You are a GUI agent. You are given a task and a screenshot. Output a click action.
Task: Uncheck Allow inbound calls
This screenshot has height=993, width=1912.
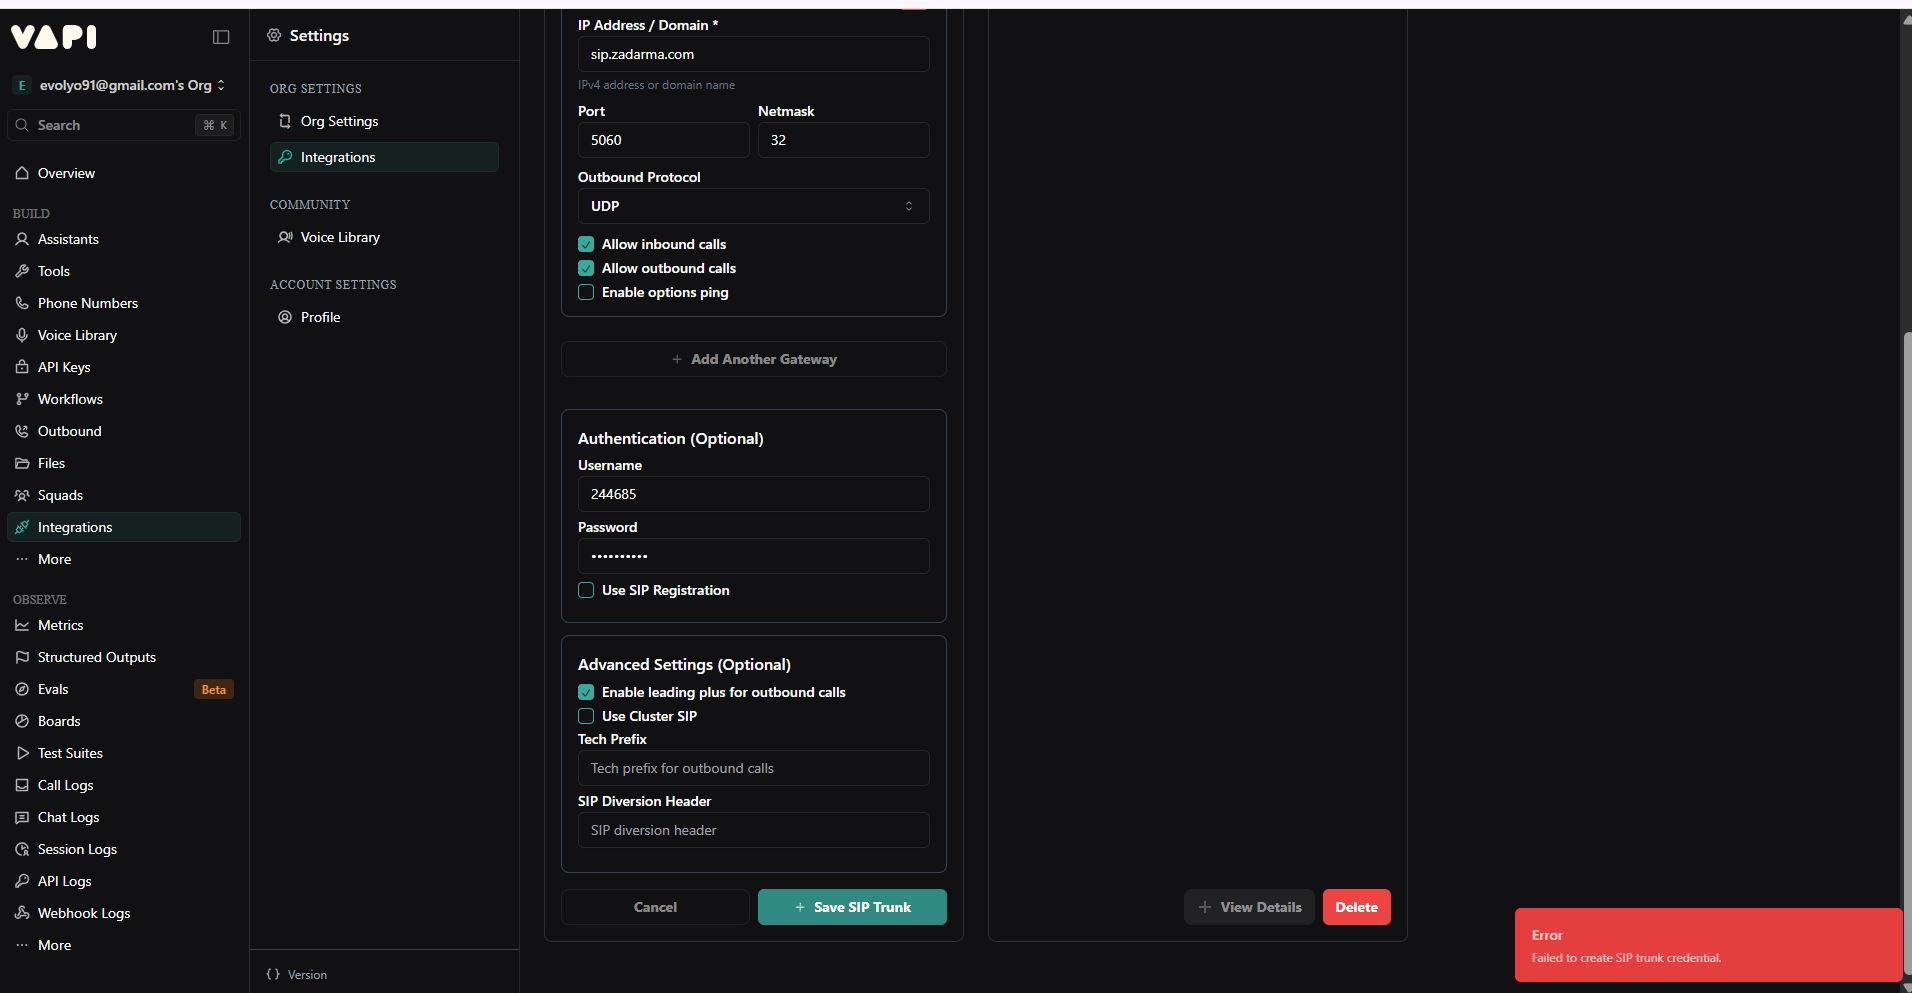[586, 244]
